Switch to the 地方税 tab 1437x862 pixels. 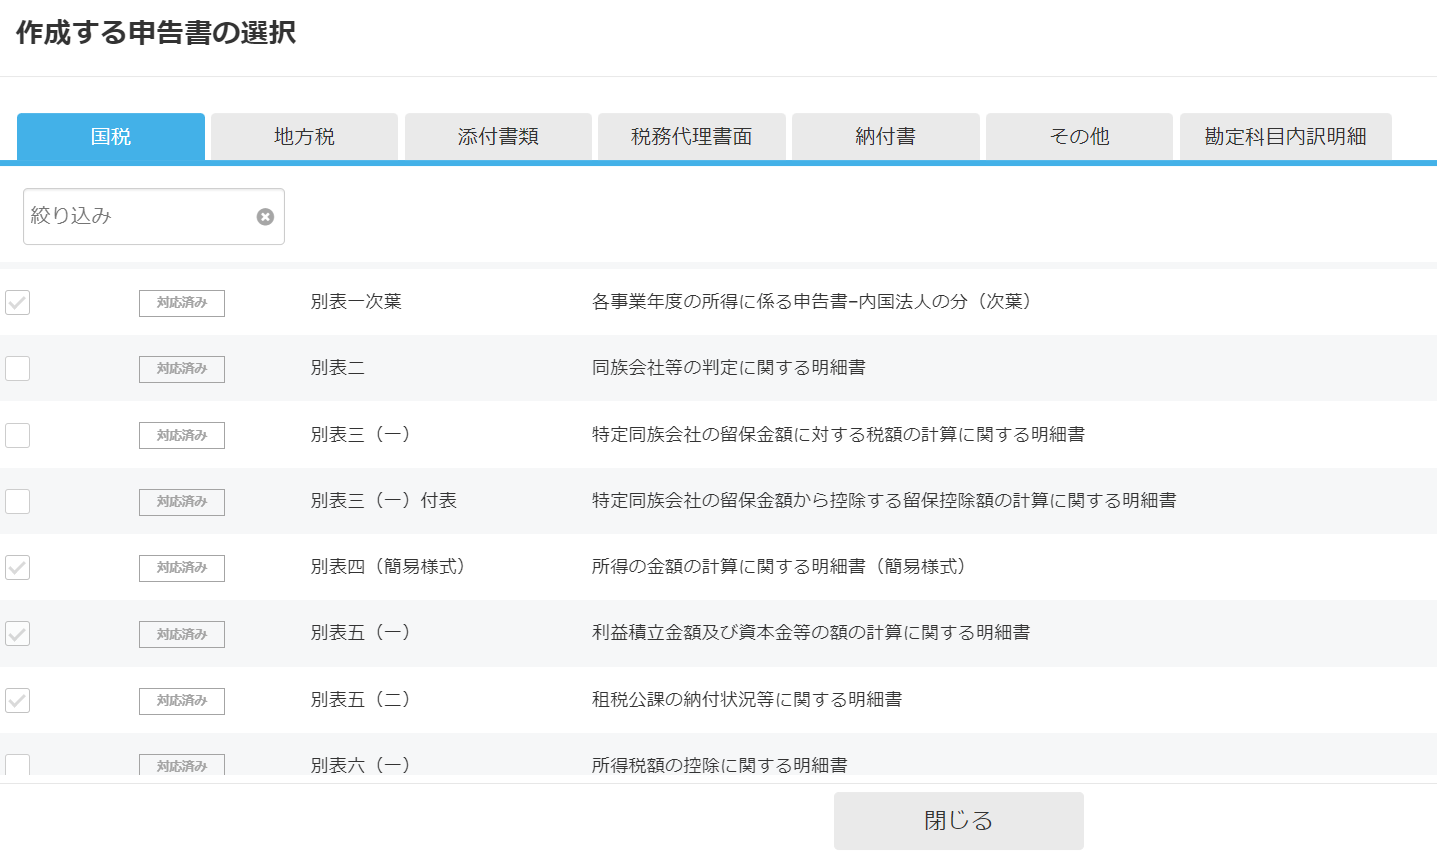click(x=304, y=137)
